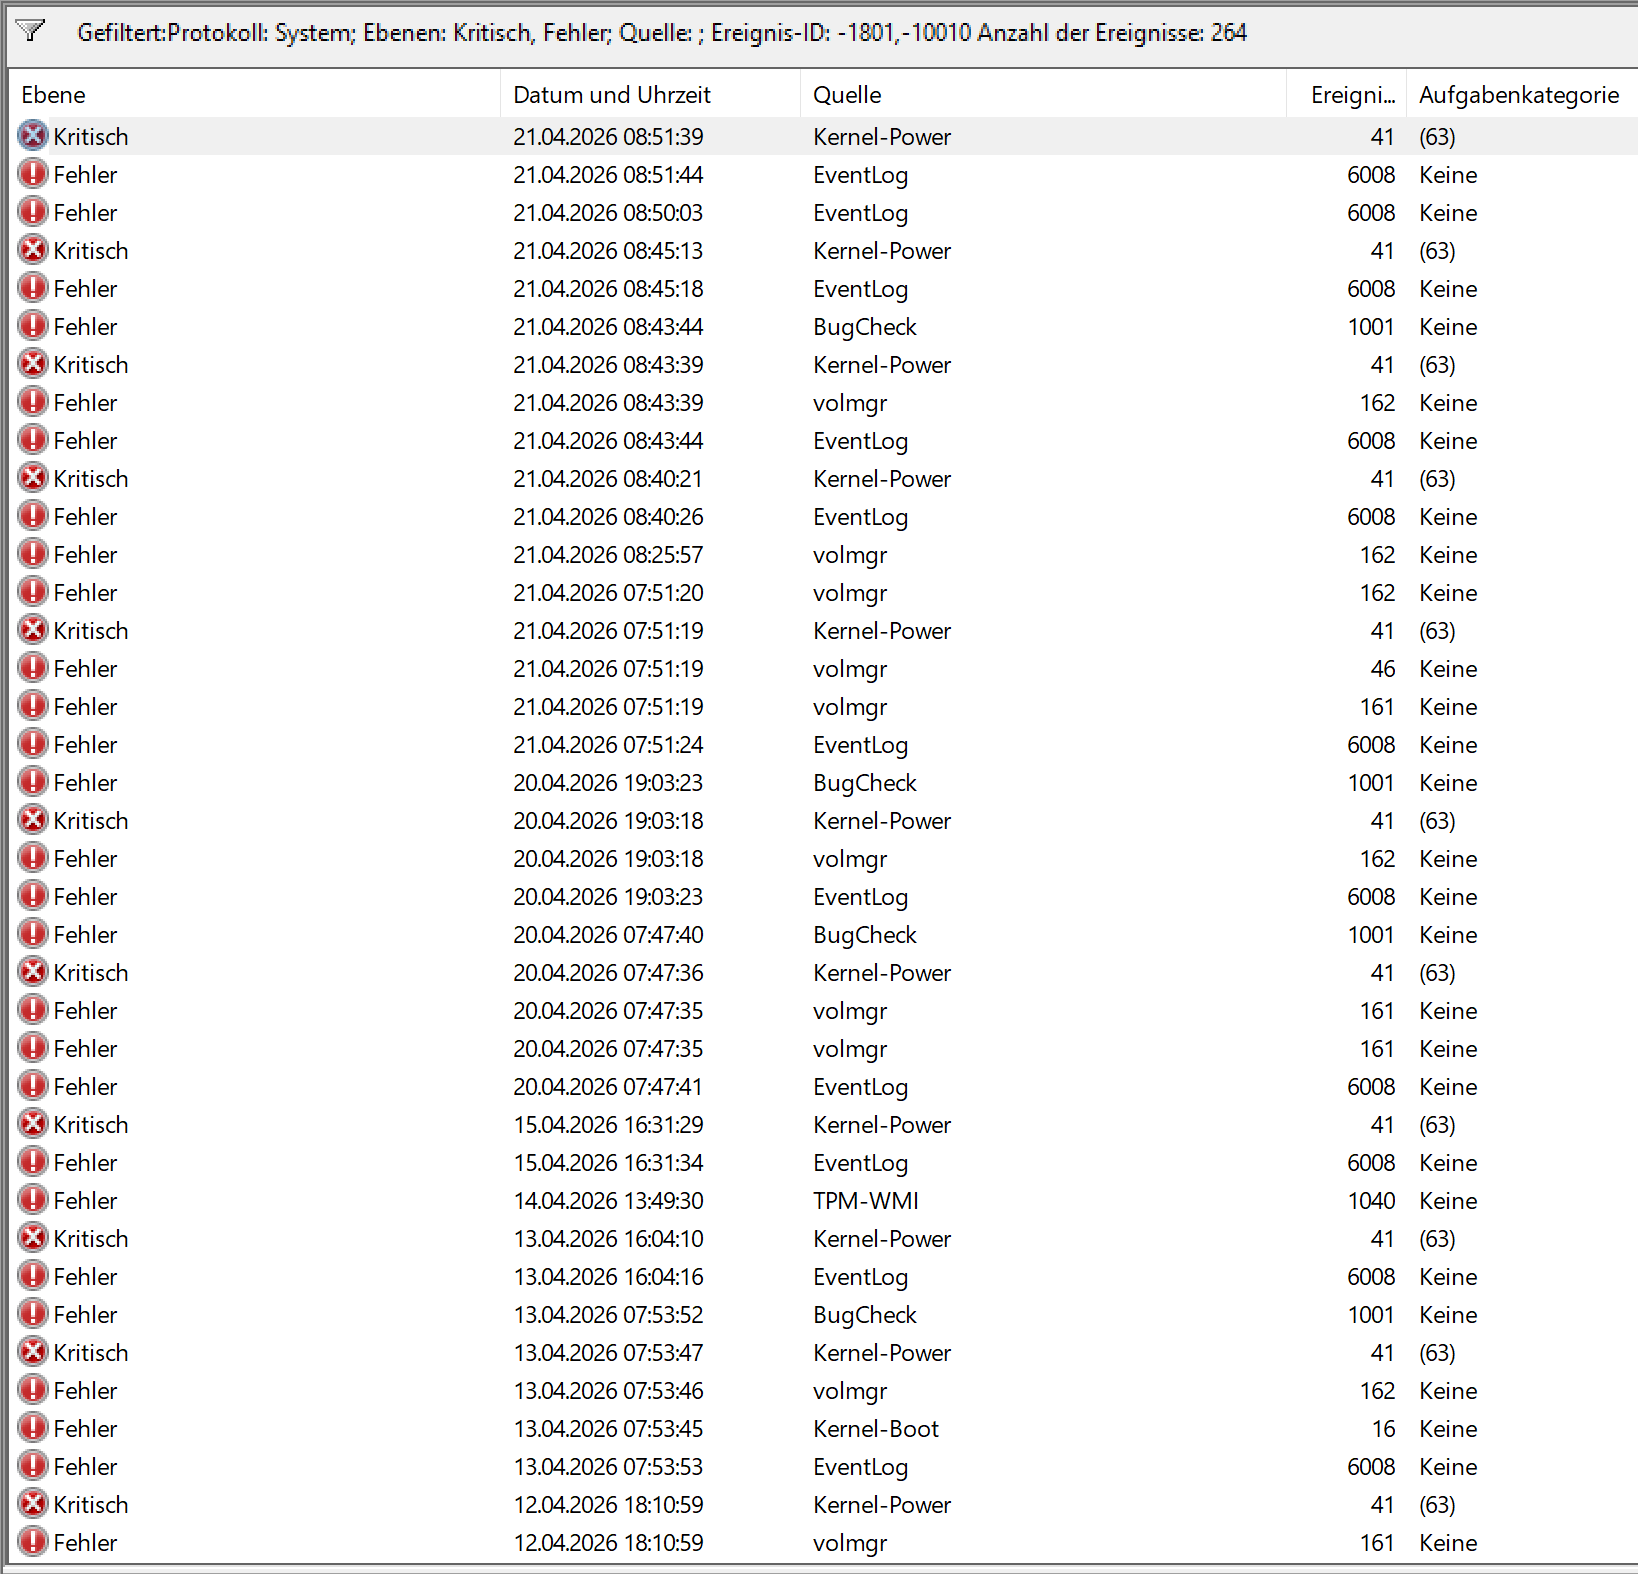1638x1574 pixels.
Task: Click the error icon at 21.04.2026 08:51:44
Action: (x=33, y=173)
